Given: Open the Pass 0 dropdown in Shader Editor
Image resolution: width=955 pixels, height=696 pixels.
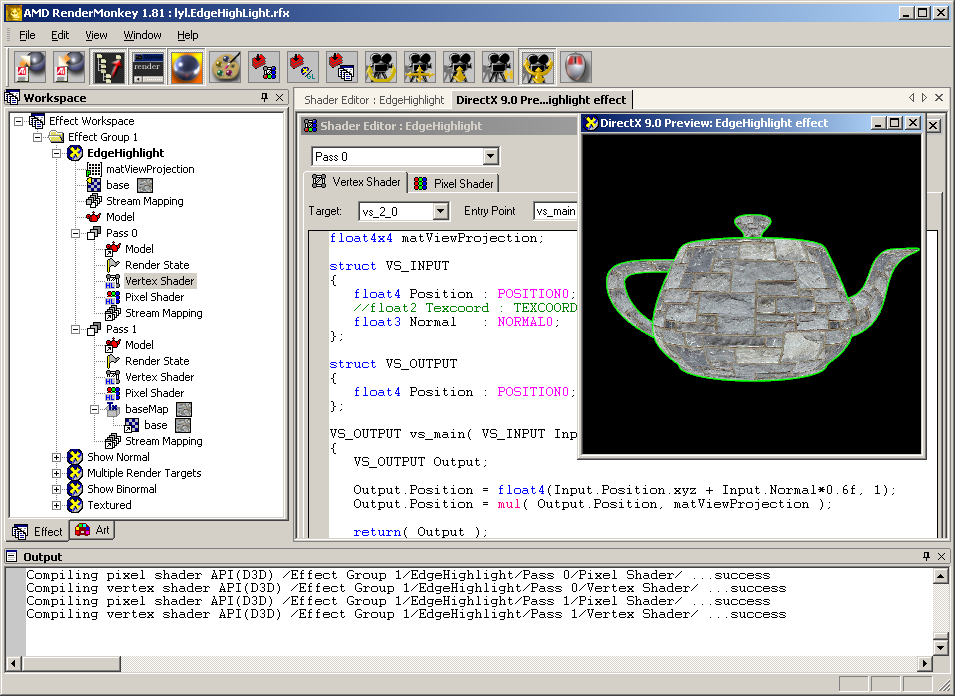Looking at the screenshot, I should point(490,156).
